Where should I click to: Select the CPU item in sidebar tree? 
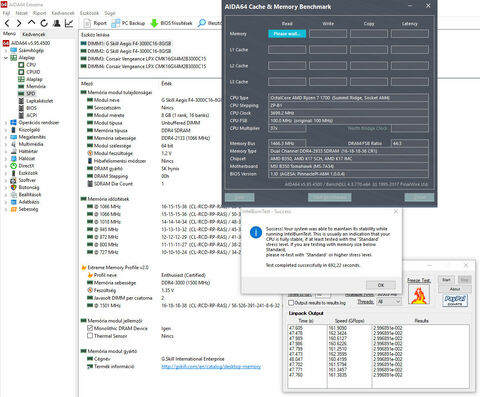pos(31,65)
